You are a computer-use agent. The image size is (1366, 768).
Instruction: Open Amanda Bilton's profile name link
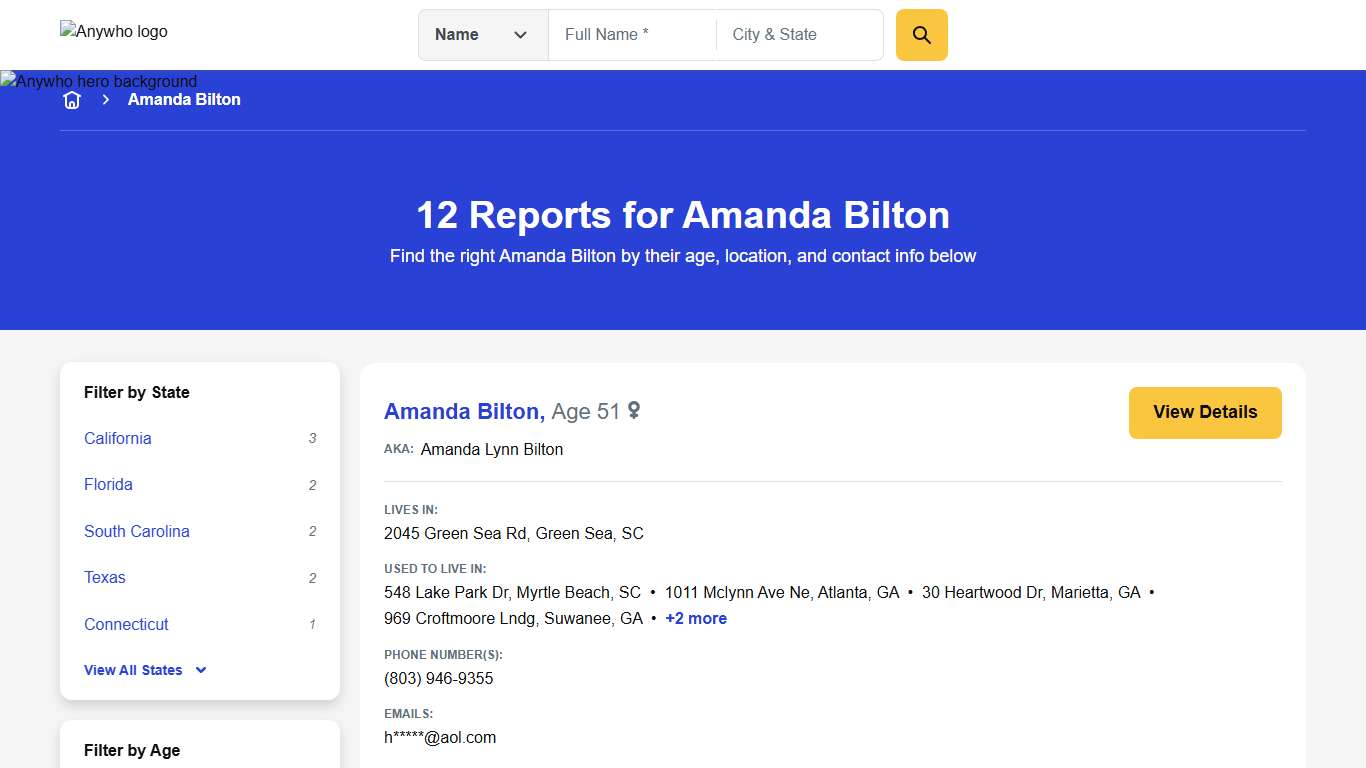tap(463, 411)
